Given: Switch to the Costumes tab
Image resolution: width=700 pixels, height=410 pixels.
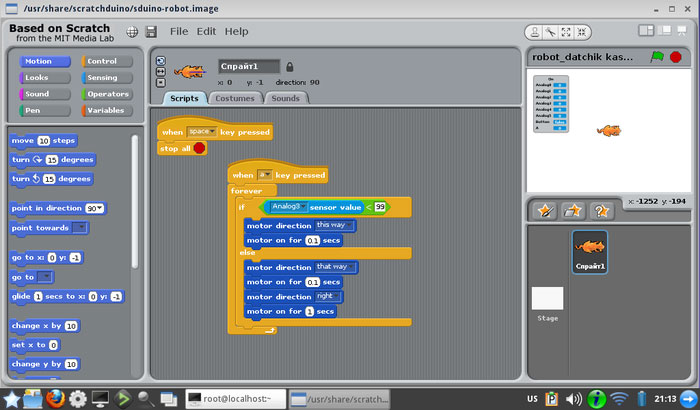Looking at the screenshot, I should click(235, 98).
